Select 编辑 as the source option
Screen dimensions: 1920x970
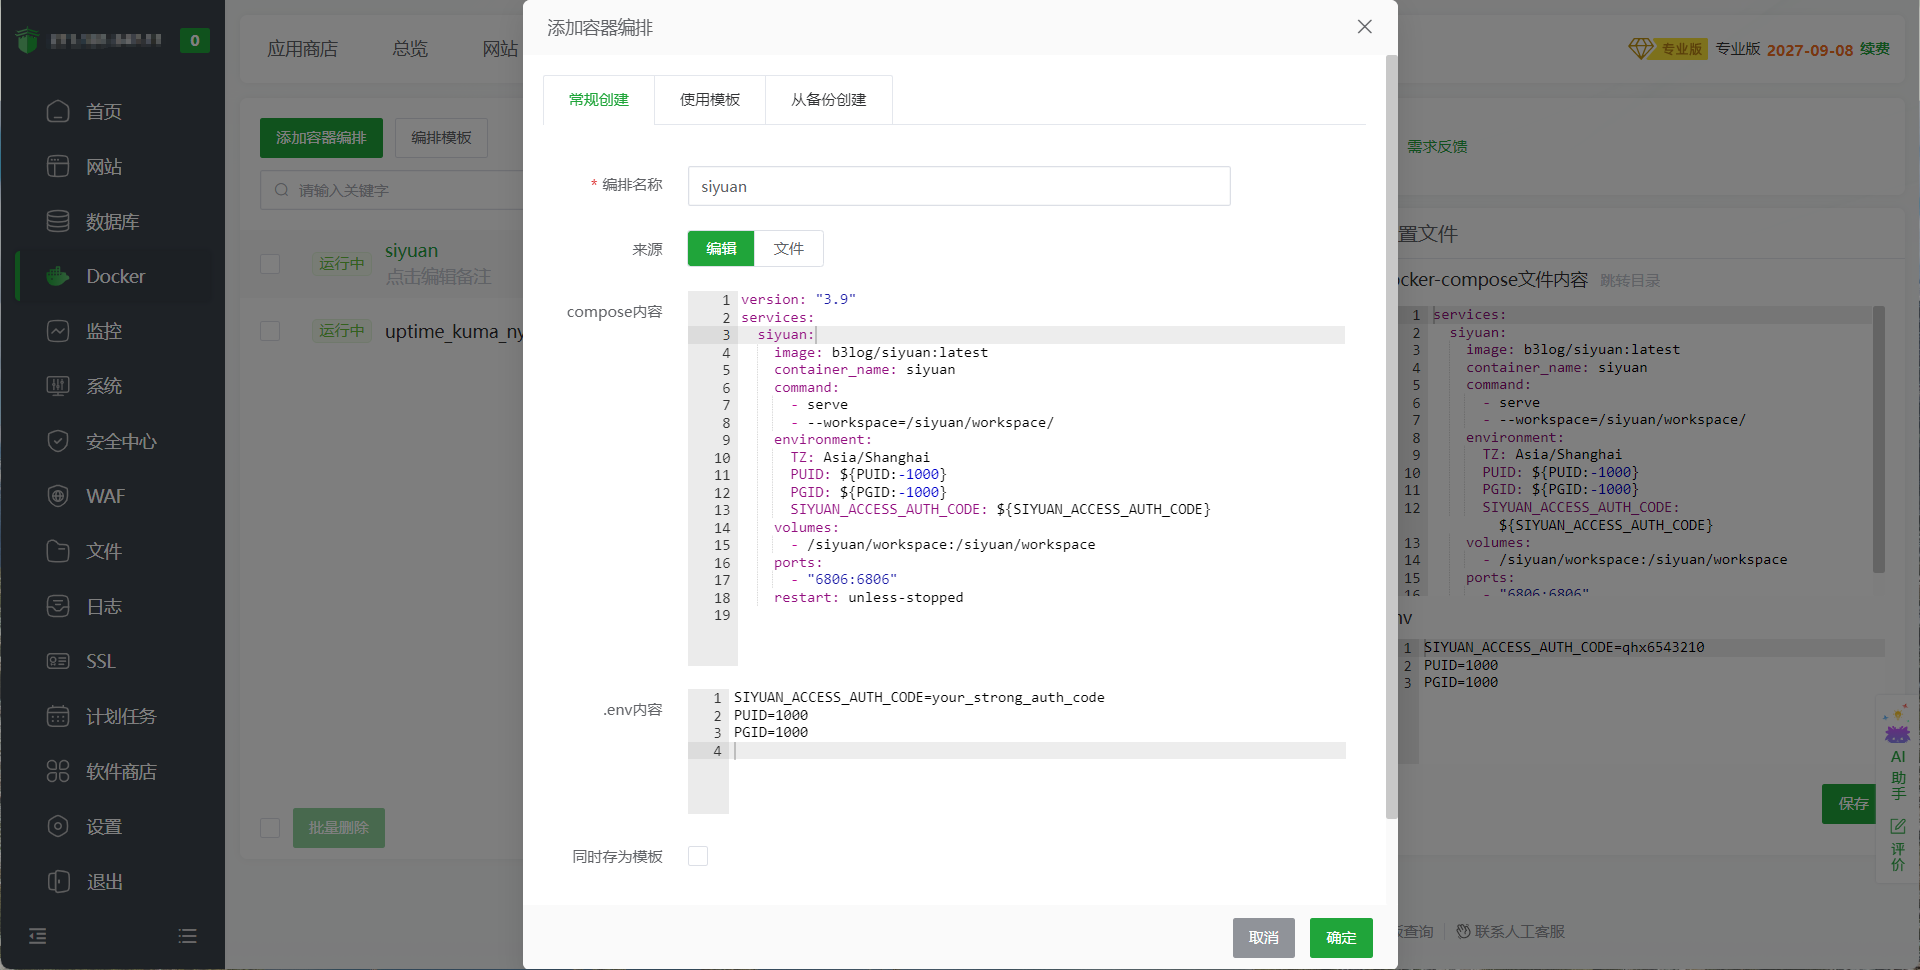click(x=721, y=249)
